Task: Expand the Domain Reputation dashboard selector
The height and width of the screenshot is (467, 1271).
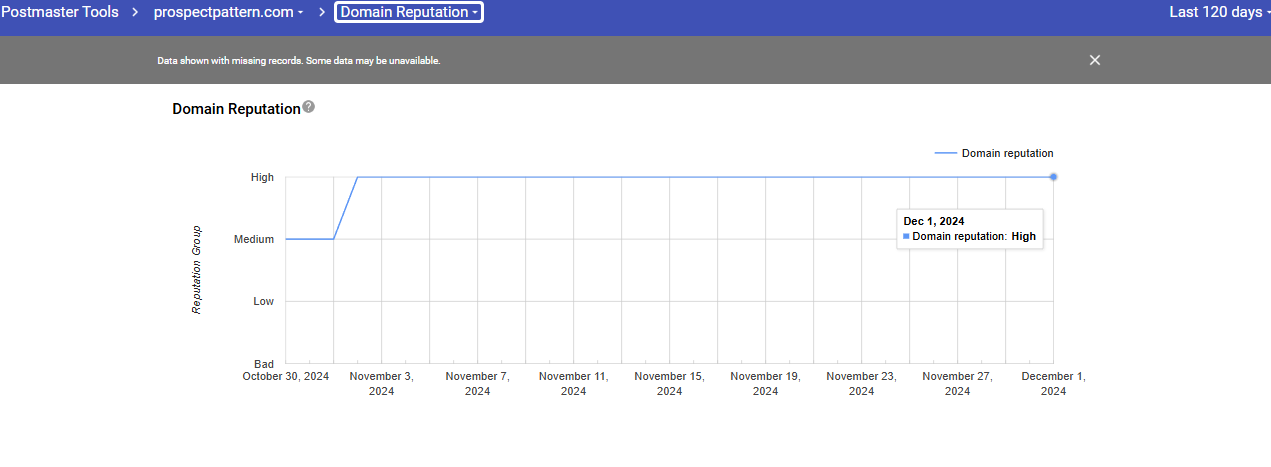Action: pyautogui.click(x=409, y=12)
